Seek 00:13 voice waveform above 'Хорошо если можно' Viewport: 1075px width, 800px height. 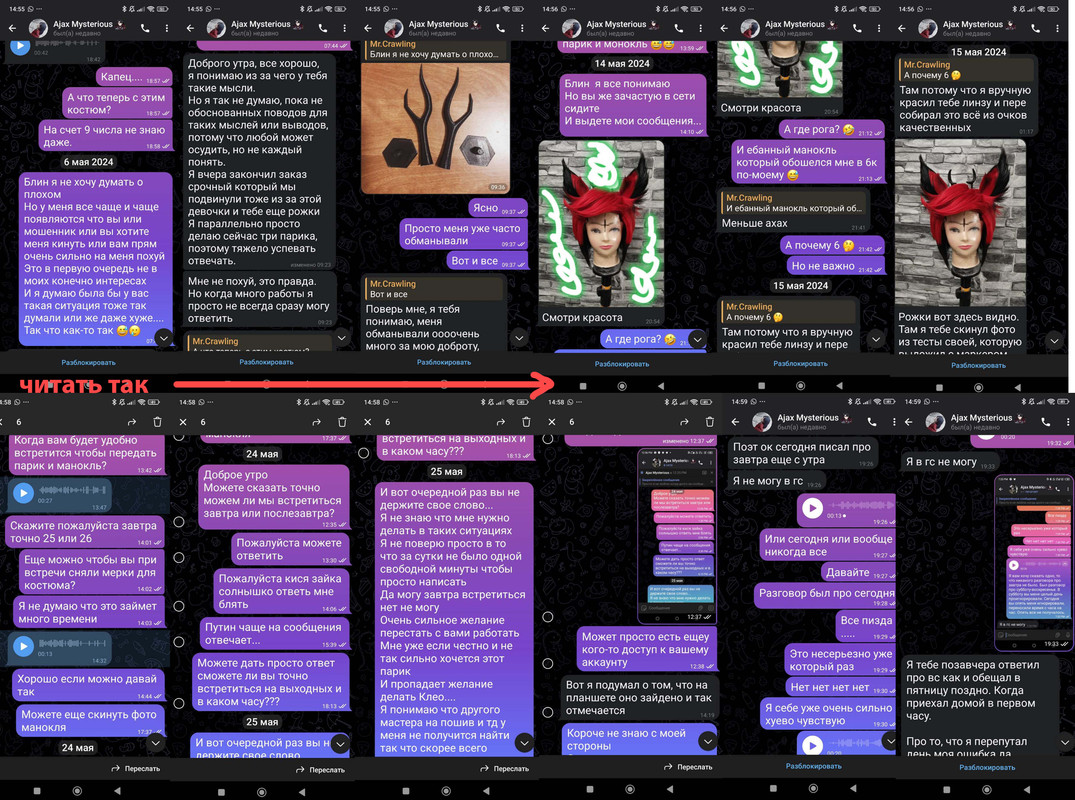click(x=73, y=644)
